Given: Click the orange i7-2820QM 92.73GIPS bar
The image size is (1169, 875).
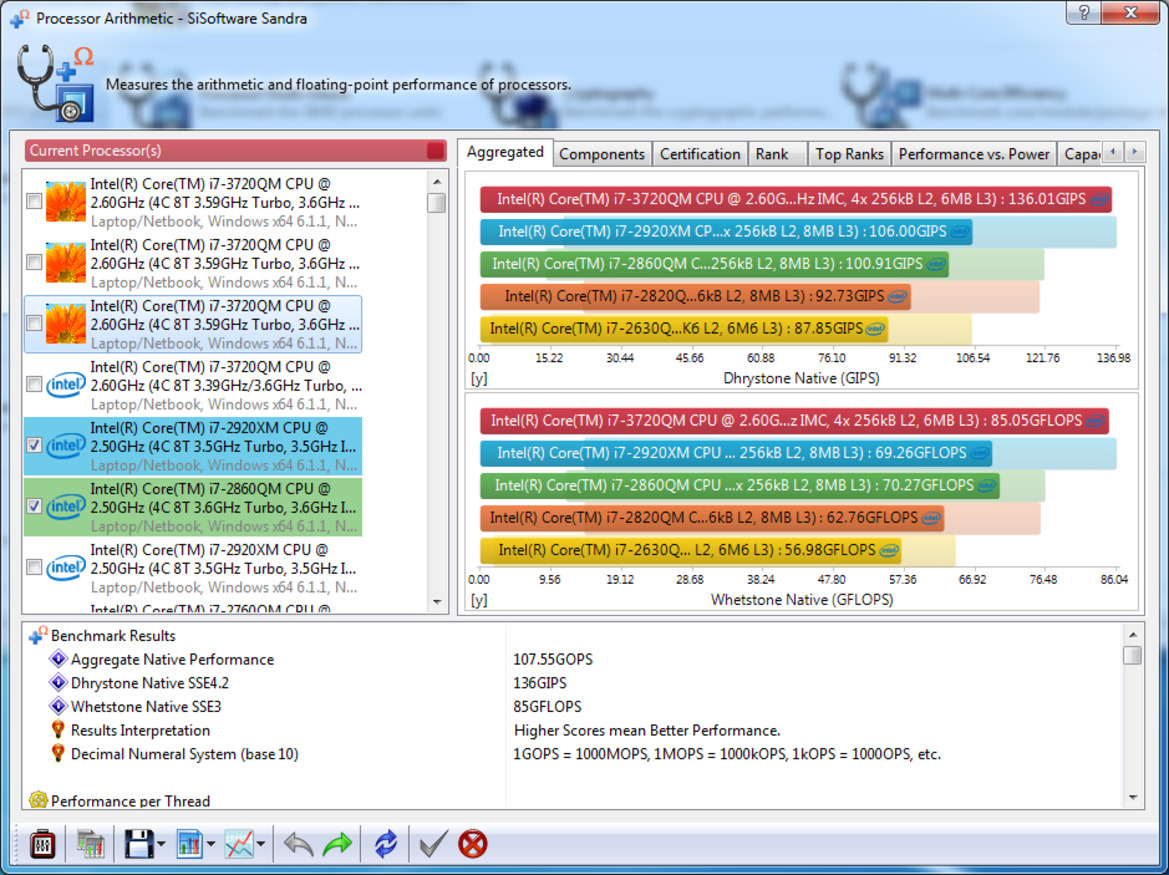Looking at the screenshot, I should pyautogui.click(x=695, y=296).
